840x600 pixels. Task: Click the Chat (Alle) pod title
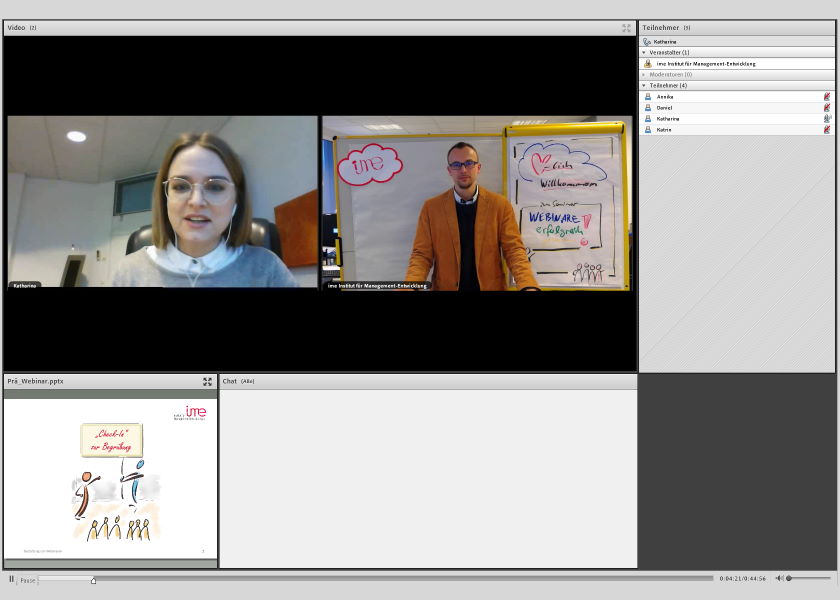coord(238,381)
